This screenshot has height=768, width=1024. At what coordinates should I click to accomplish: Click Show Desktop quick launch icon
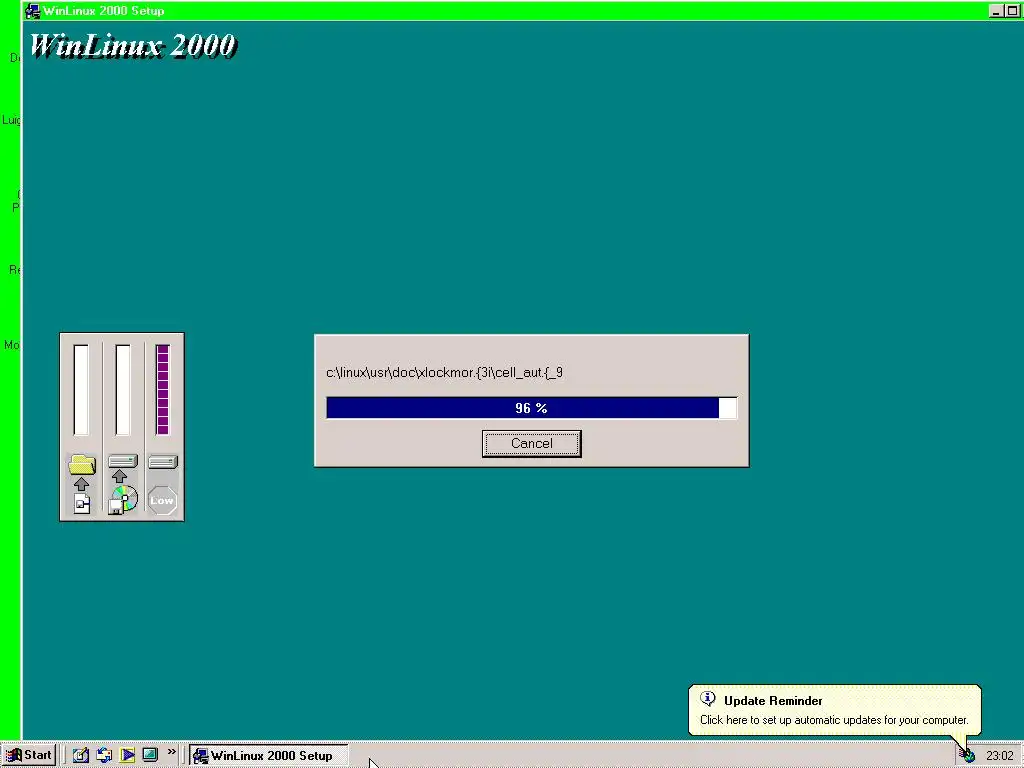[150, 754]
